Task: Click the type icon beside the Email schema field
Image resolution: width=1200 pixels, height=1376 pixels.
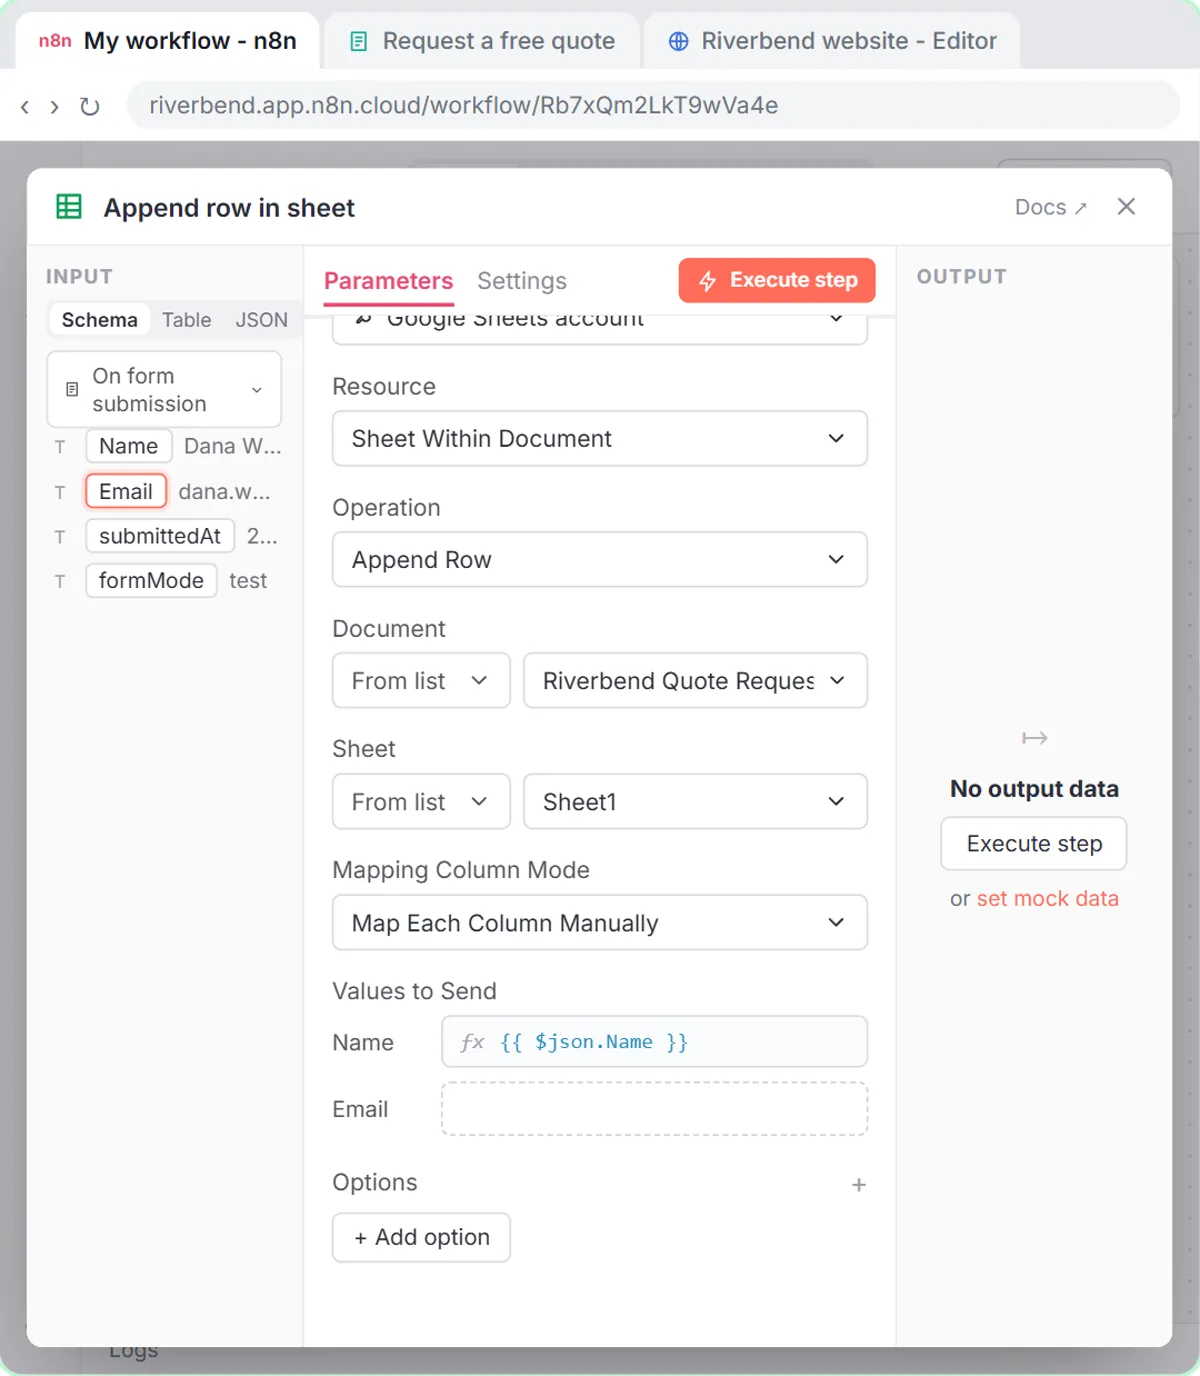Action: pos(60,492)
